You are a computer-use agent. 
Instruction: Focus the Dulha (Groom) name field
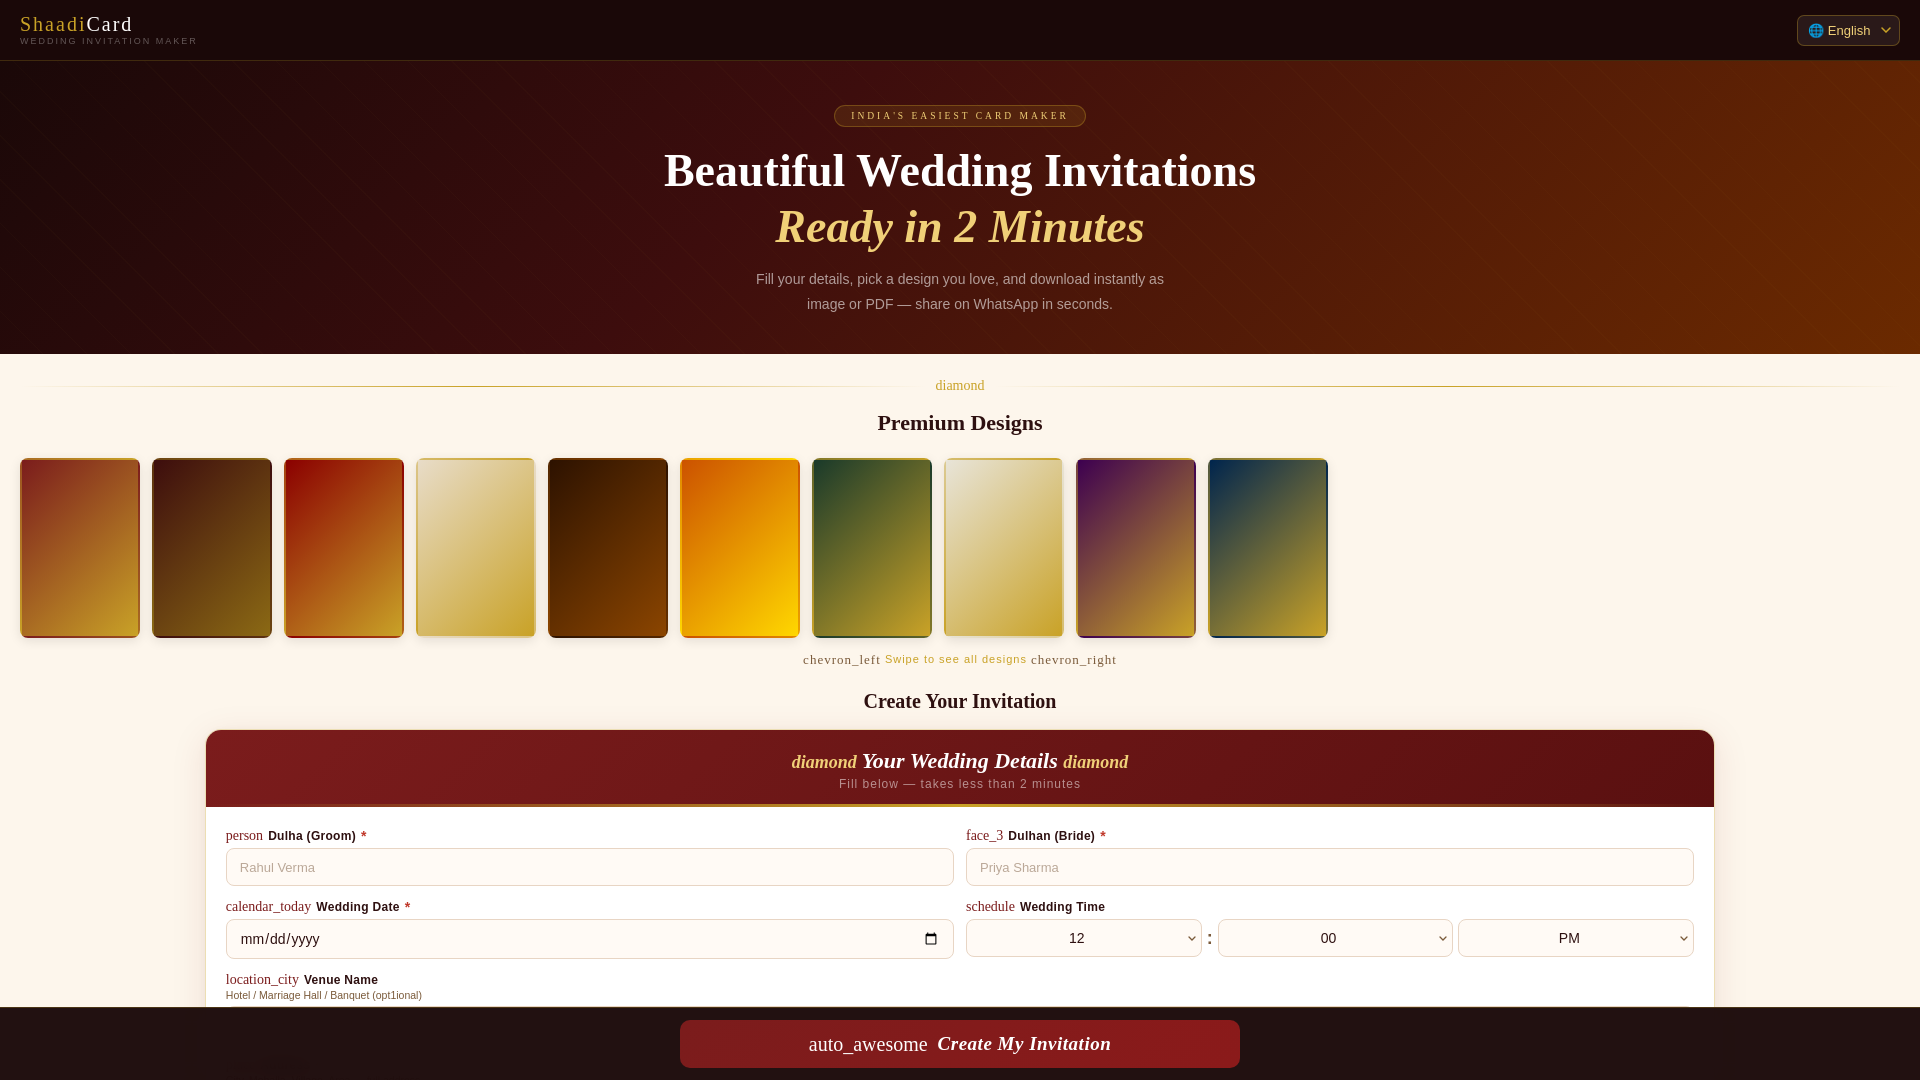point(590,867)
